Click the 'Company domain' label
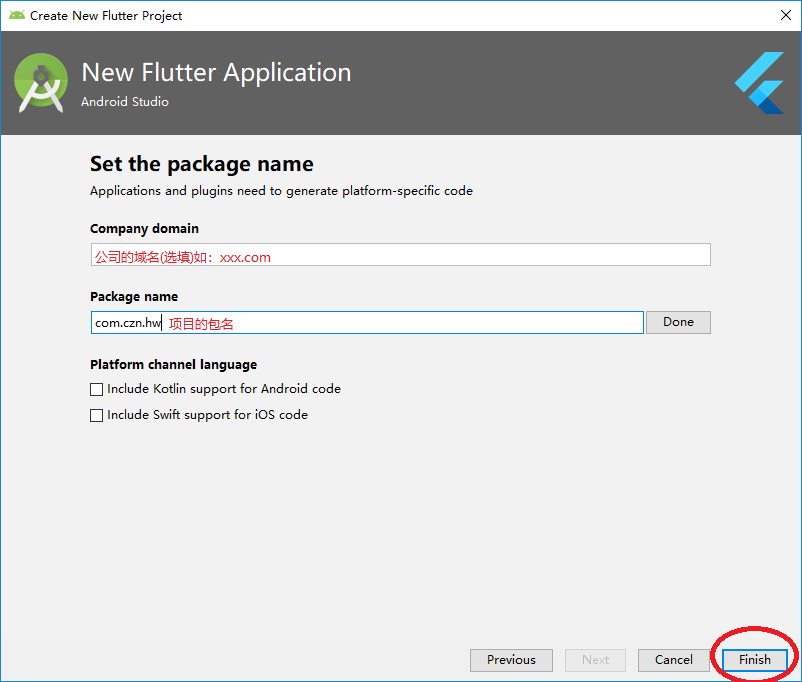The image size is (802, 682). (144, 229)
